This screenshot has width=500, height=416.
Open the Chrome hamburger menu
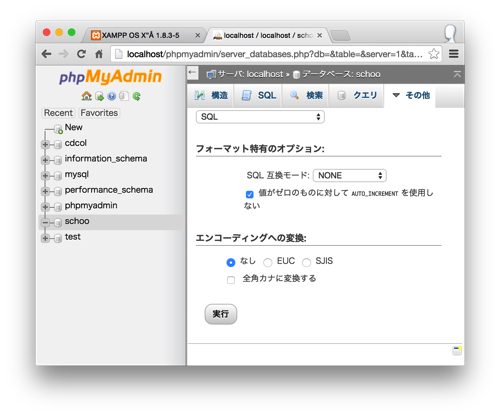(453, 54)
